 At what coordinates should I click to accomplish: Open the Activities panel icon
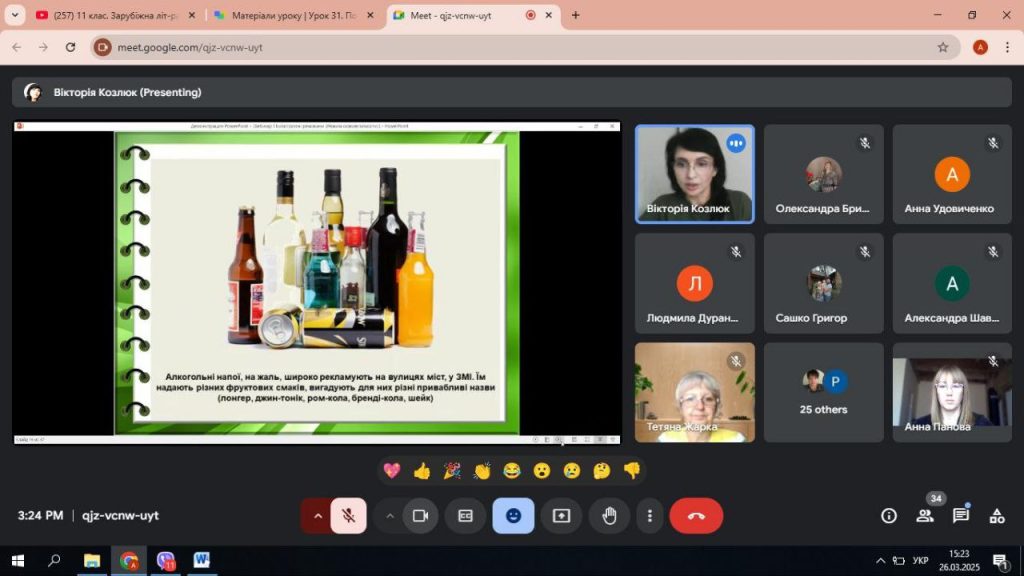[x=996, y=516]
